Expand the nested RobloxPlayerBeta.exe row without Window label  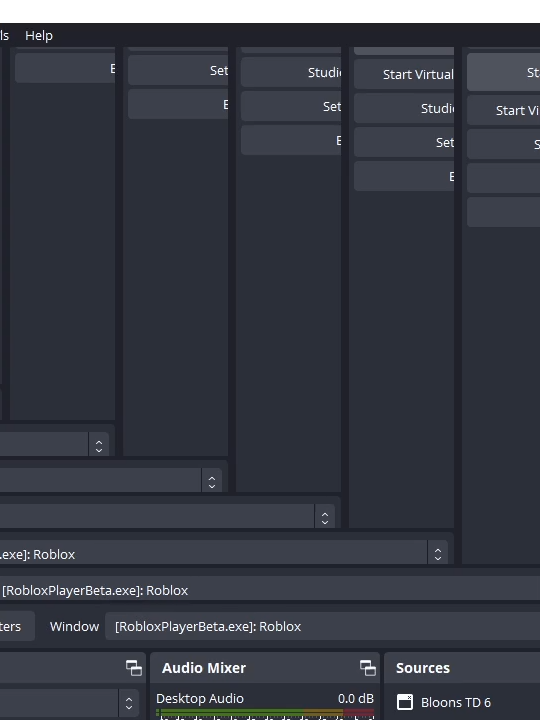pyautogui.click(x=270, y=590)
